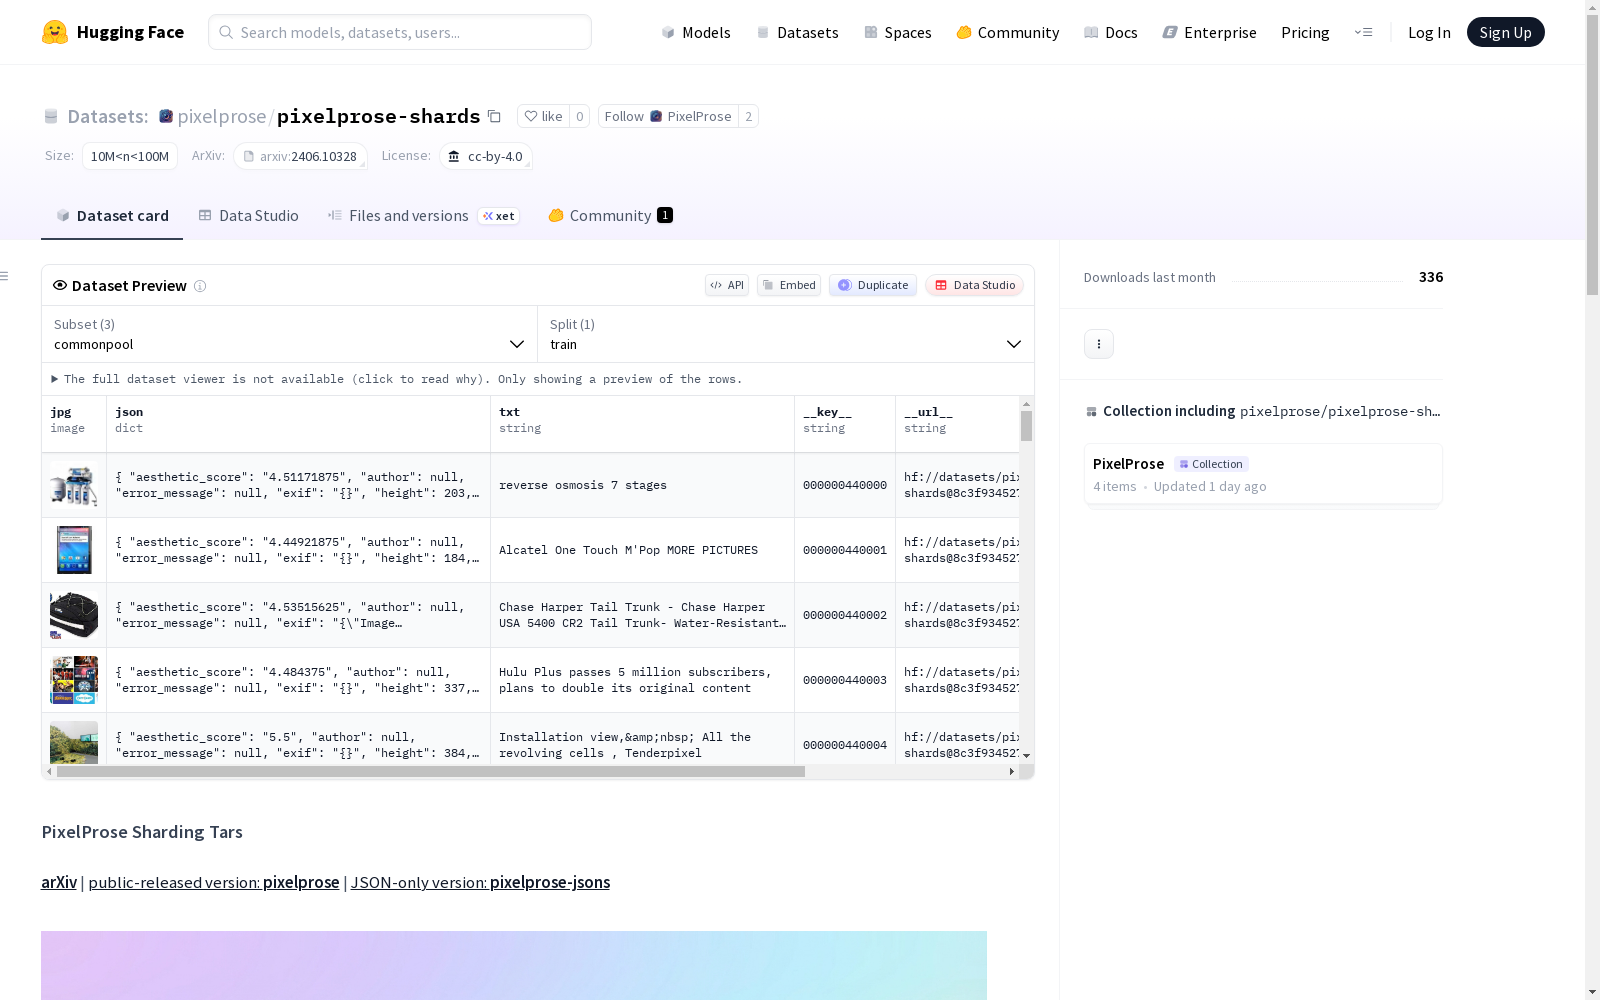Click the Embed button
1600x1000 pixels.
(789, 285)
